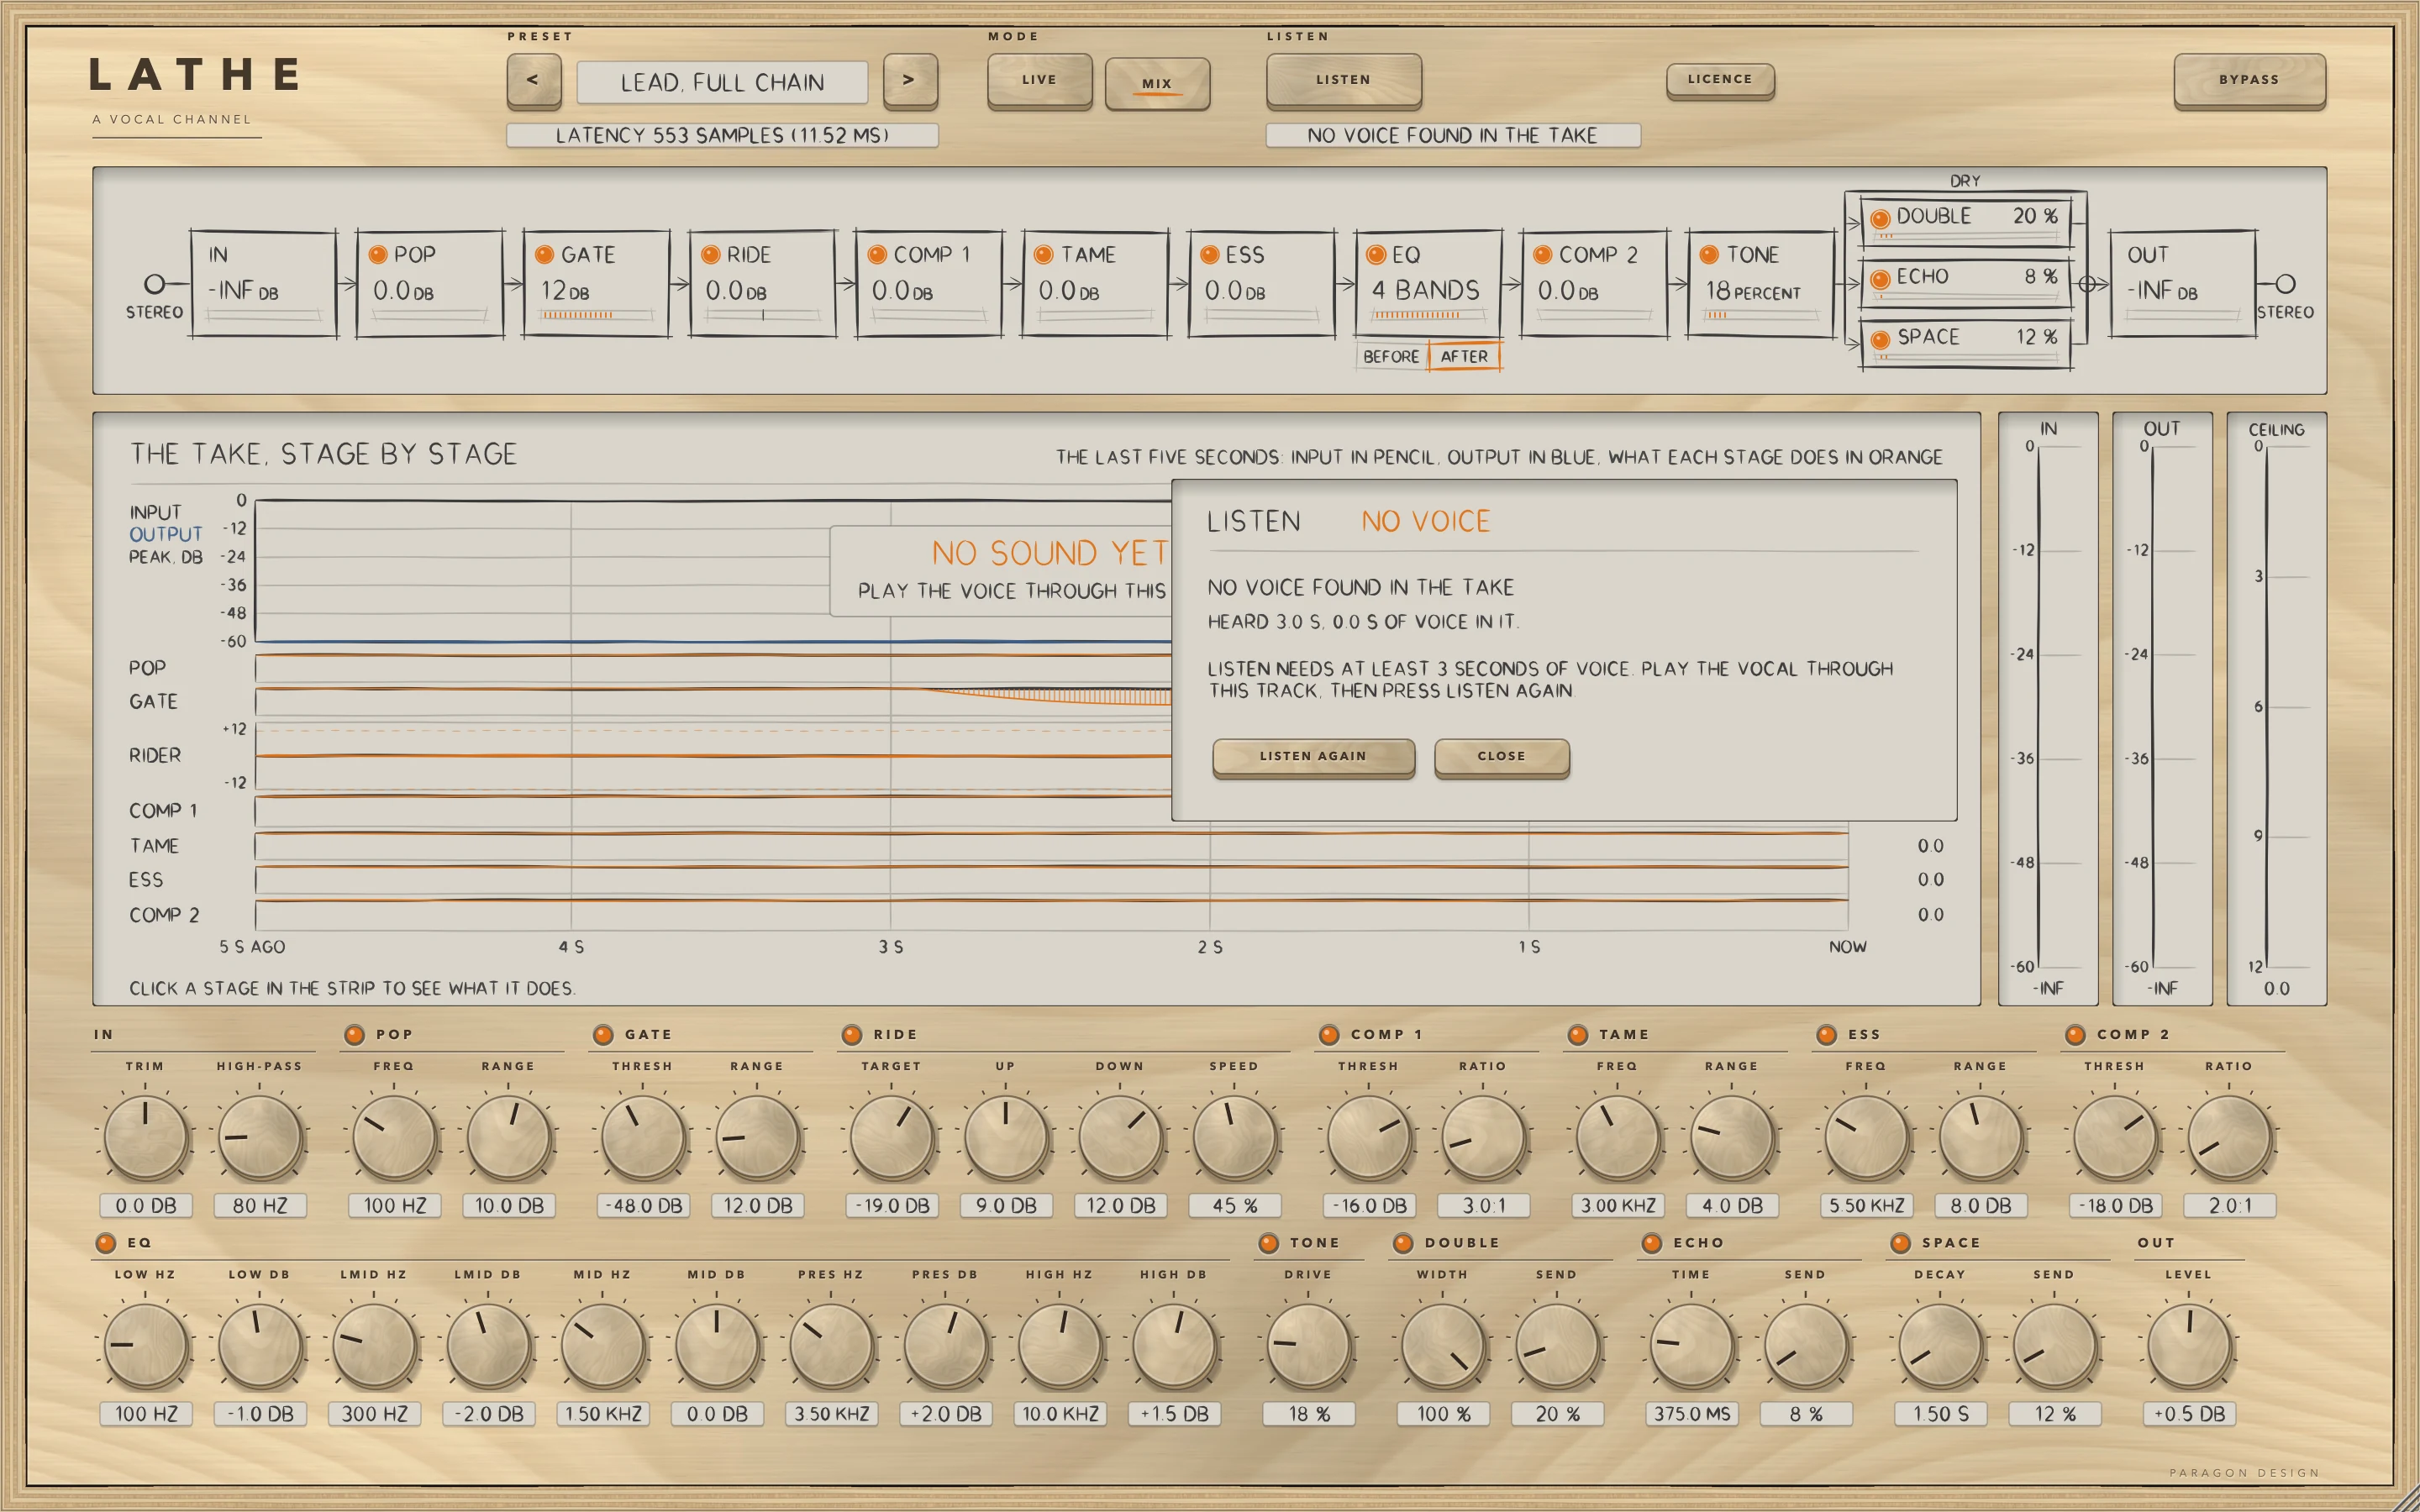Toggle the GATE stage LED in the chain strip
Viewport: 2420px width, 1512px height.
[x=545, y=255]
